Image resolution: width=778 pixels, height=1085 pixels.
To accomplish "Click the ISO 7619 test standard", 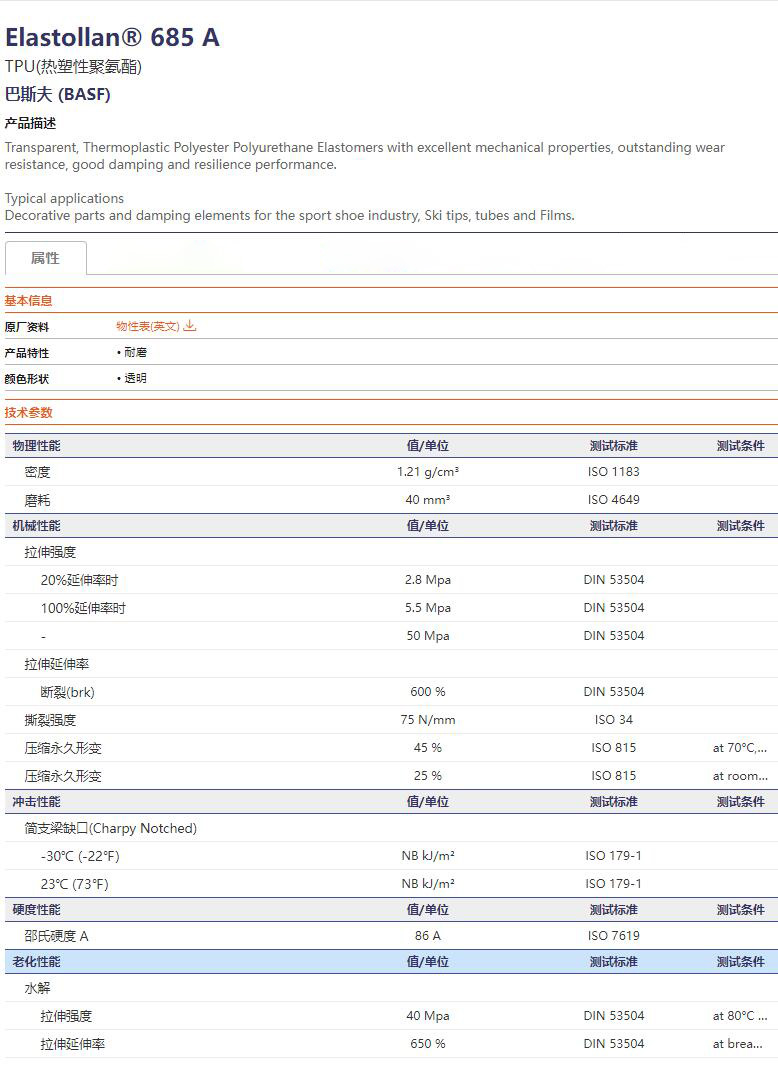I will [x=613, y=936].
